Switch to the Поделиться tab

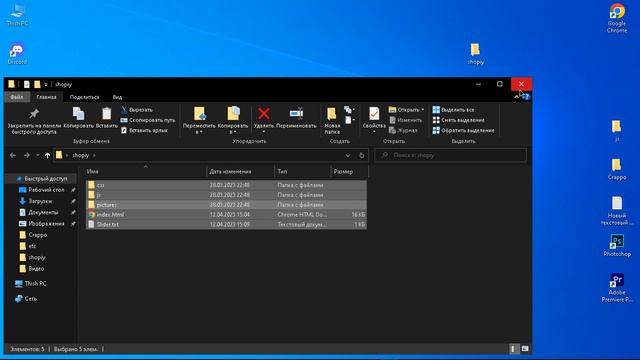point(84,97)
